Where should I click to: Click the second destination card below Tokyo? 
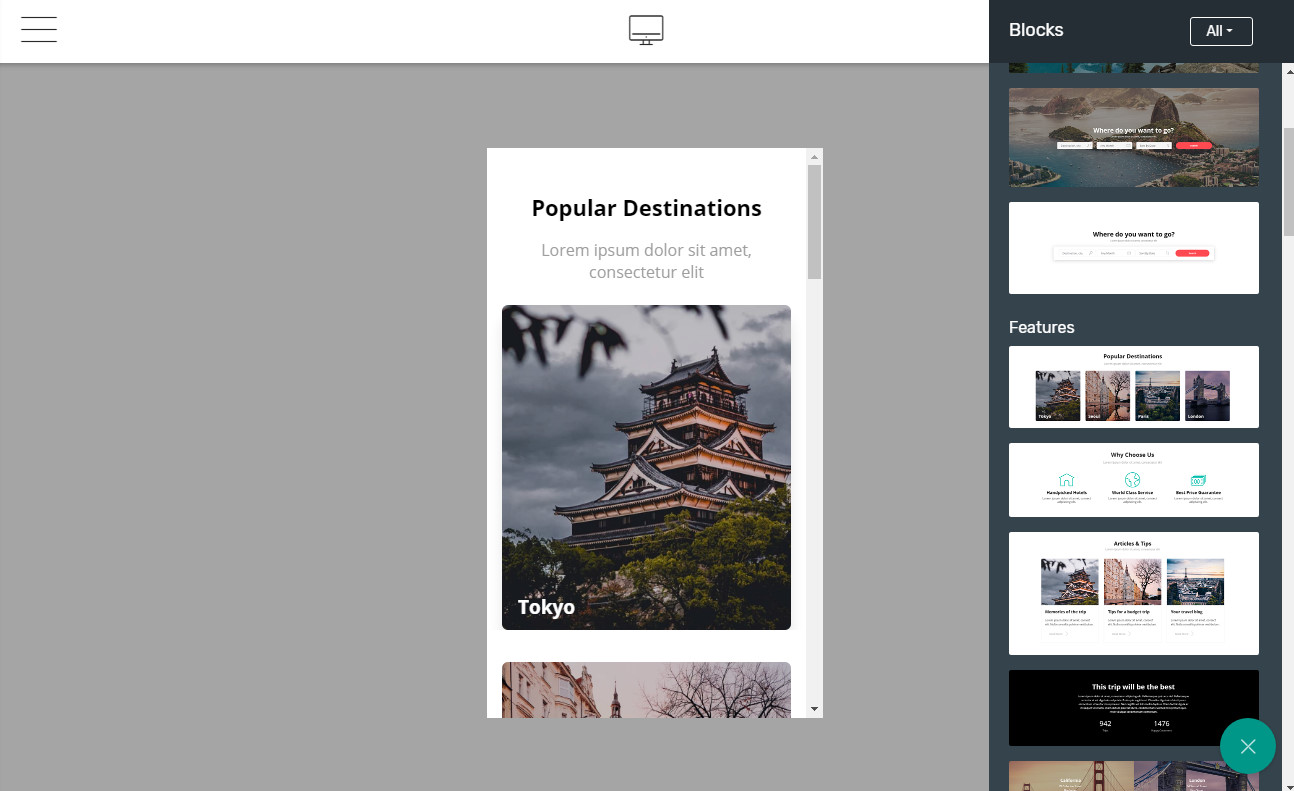[646, 690]
